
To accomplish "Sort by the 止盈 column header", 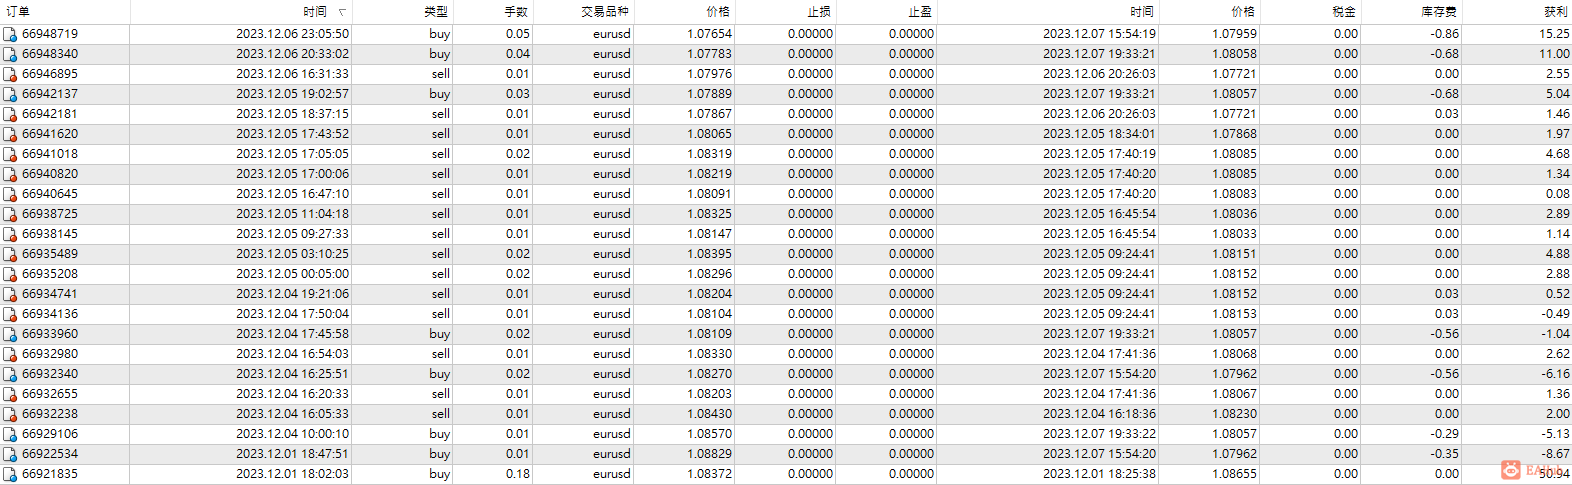I will point(921,12).
